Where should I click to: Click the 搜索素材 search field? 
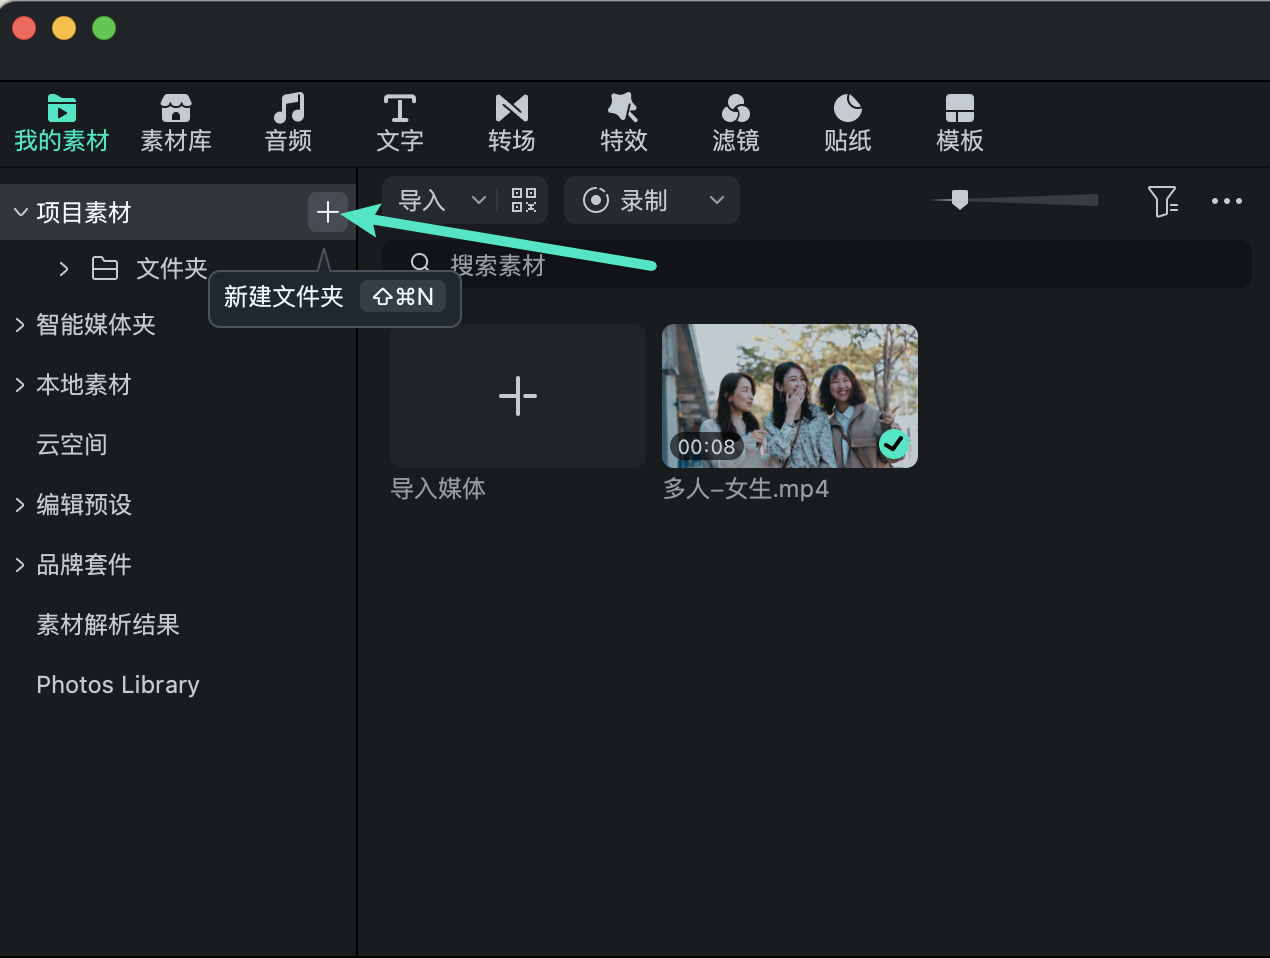[817, 264]
